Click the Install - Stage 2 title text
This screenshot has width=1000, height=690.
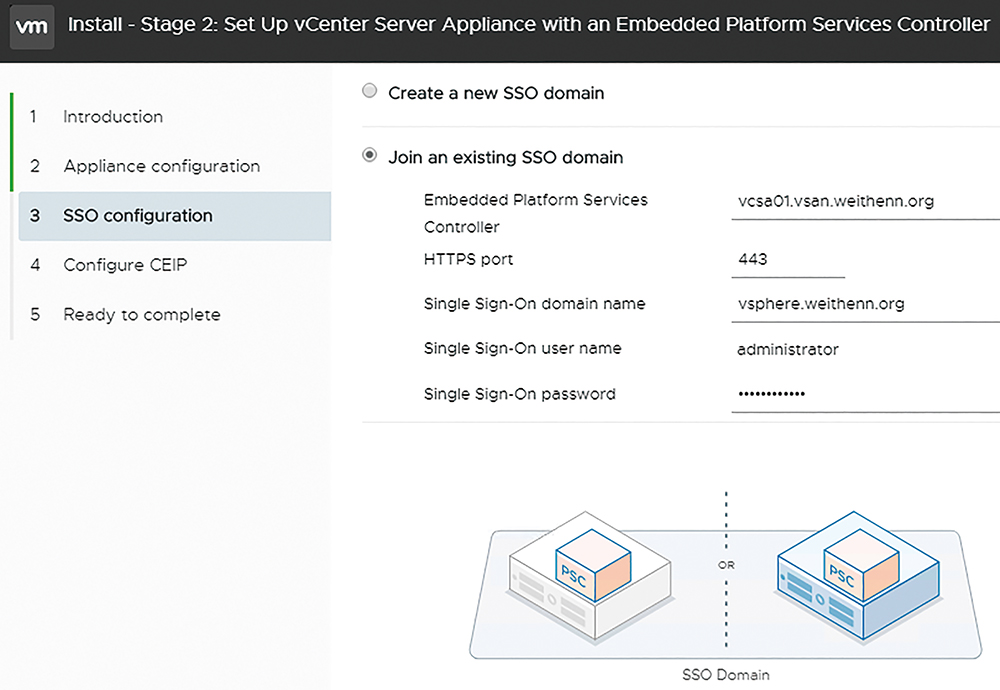529,24
